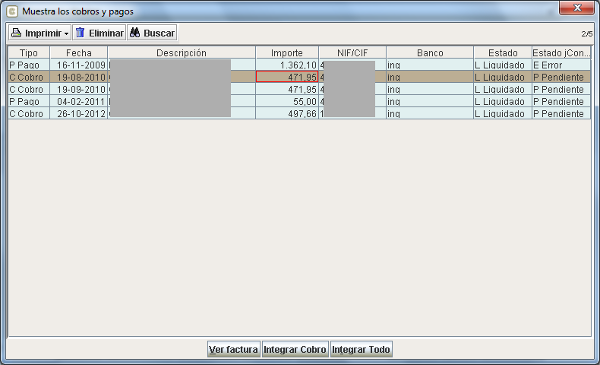This screenshot has height=365, width=600.
Task: Close the Muestra los cobros y pagos window
Action: pyautogui.click(x=577, y=8)
